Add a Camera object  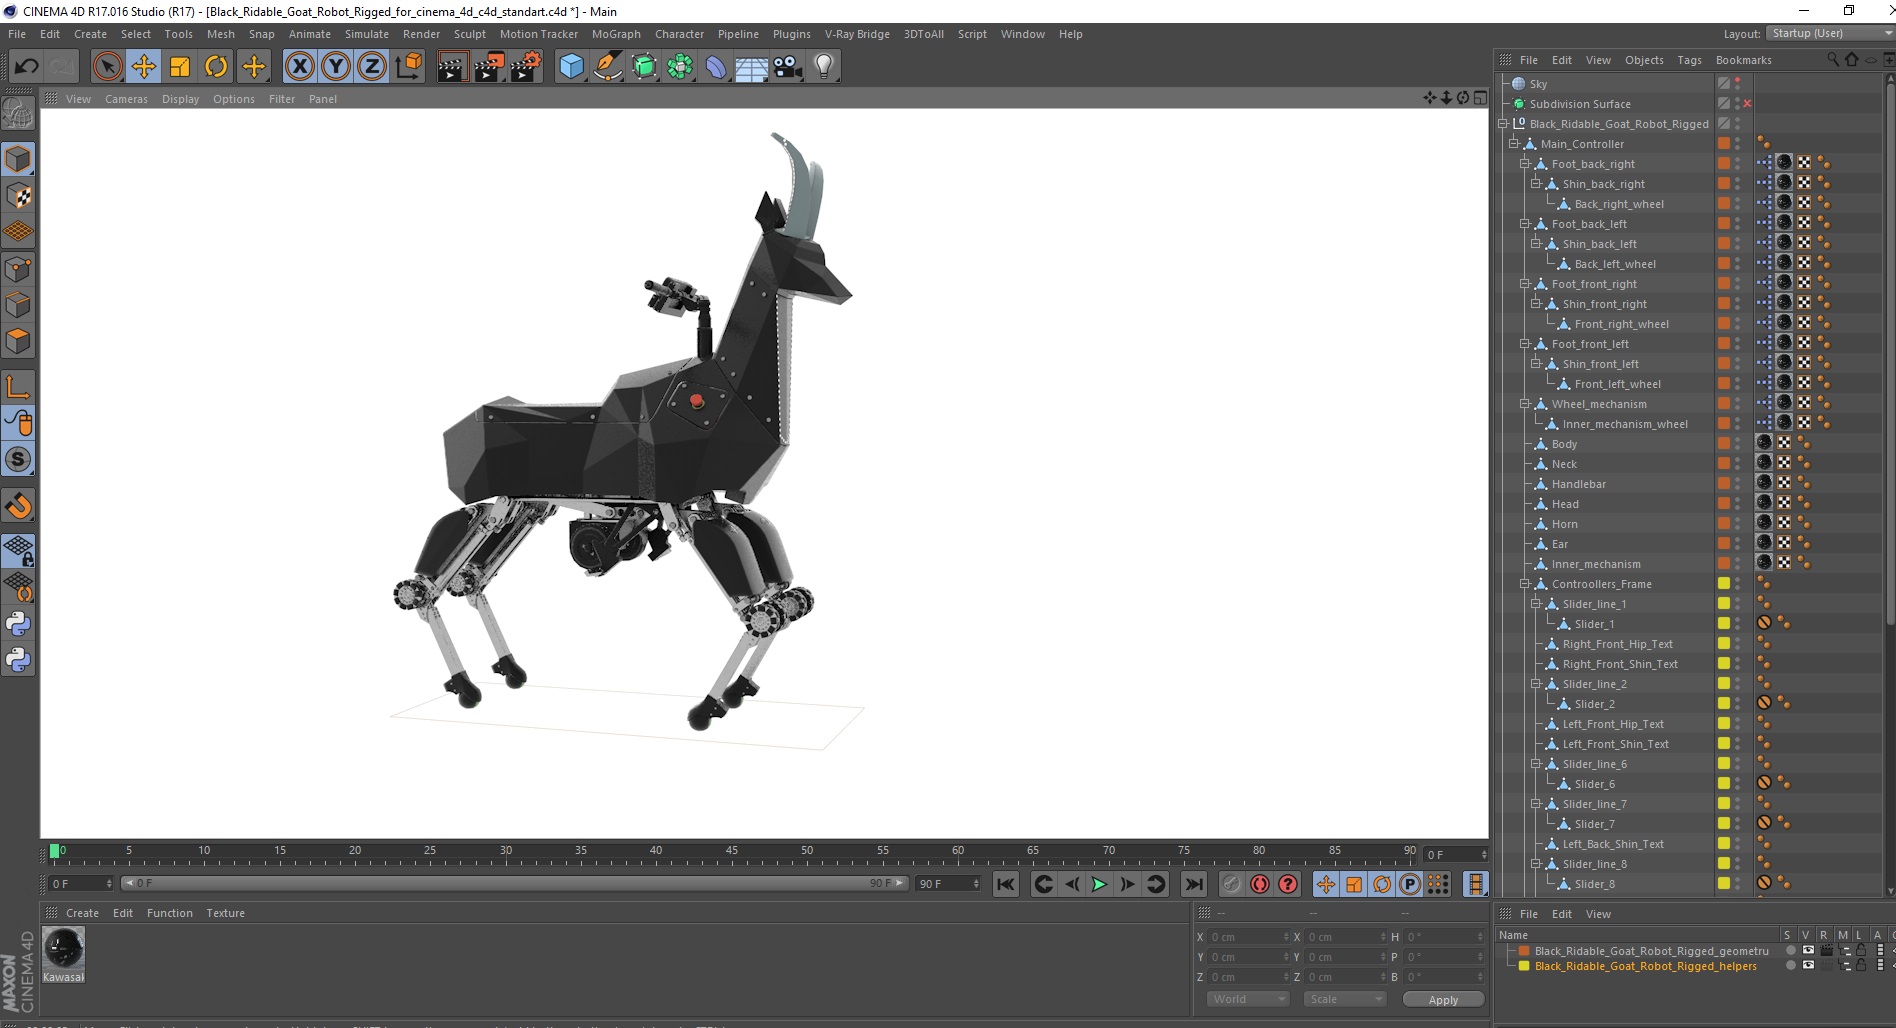(x=787, y=67)
